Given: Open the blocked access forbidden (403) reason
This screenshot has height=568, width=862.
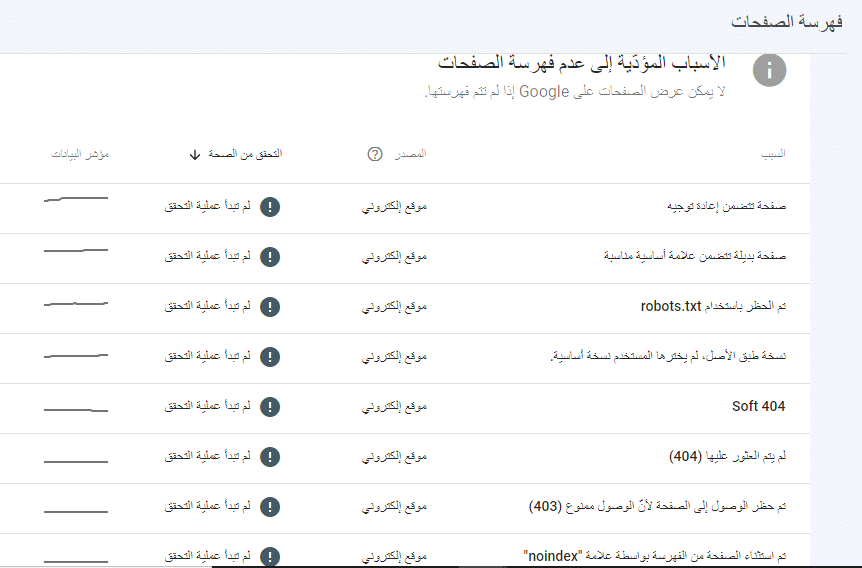Looking at the screenshot, I should tap(657, 506).
